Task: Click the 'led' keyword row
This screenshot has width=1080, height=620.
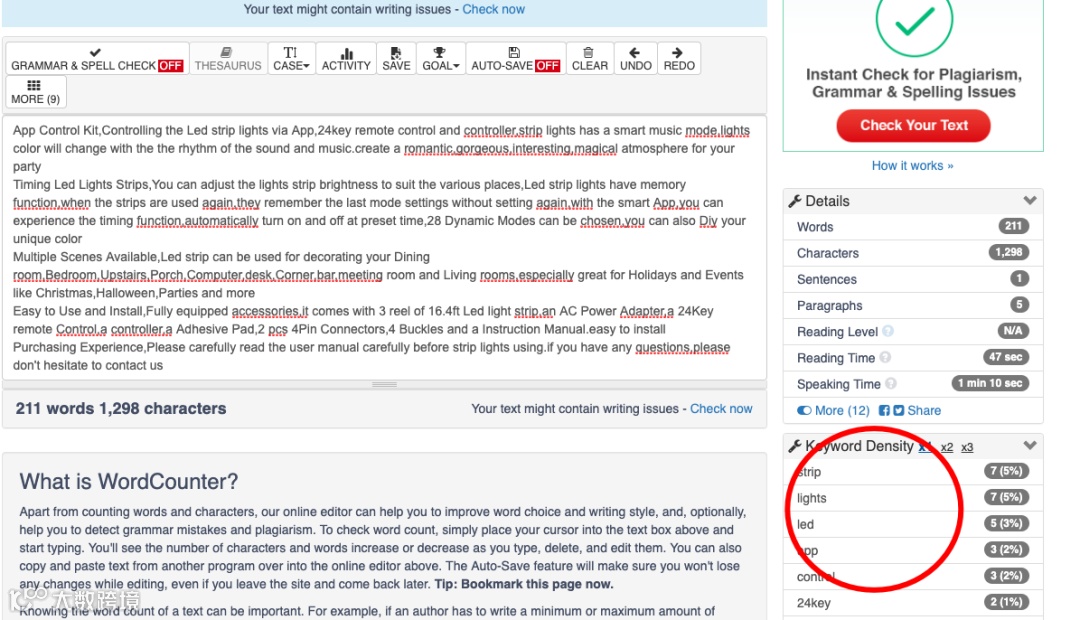Action: point(913,524)
